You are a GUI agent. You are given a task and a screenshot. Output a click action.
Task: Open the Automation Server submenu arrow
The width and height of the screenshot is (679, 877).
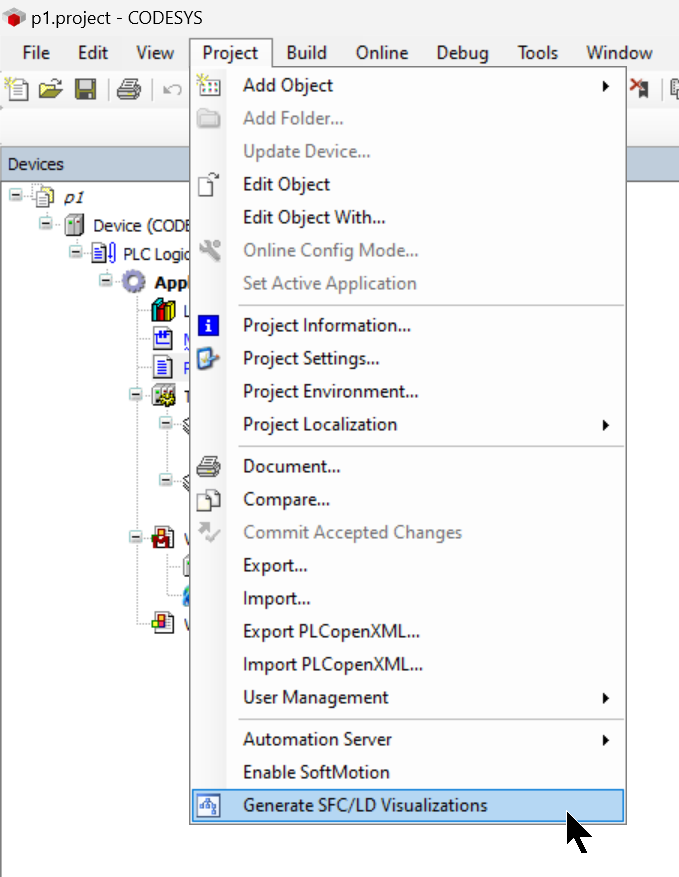click(605, 741)
